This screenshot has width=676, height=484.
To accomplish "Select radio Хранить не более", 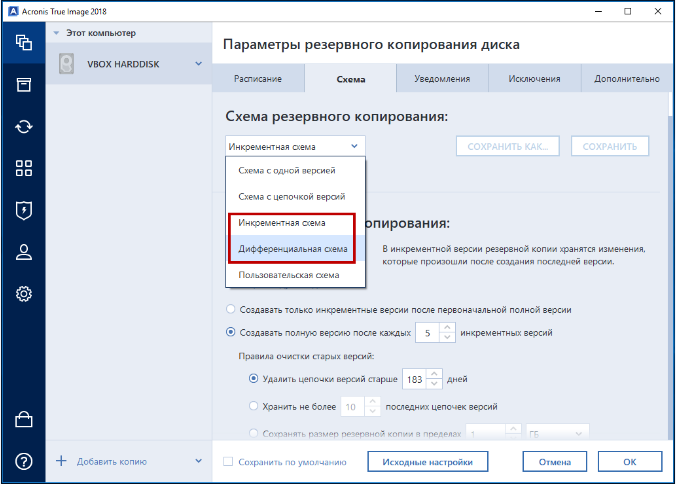I will [254, 406].
